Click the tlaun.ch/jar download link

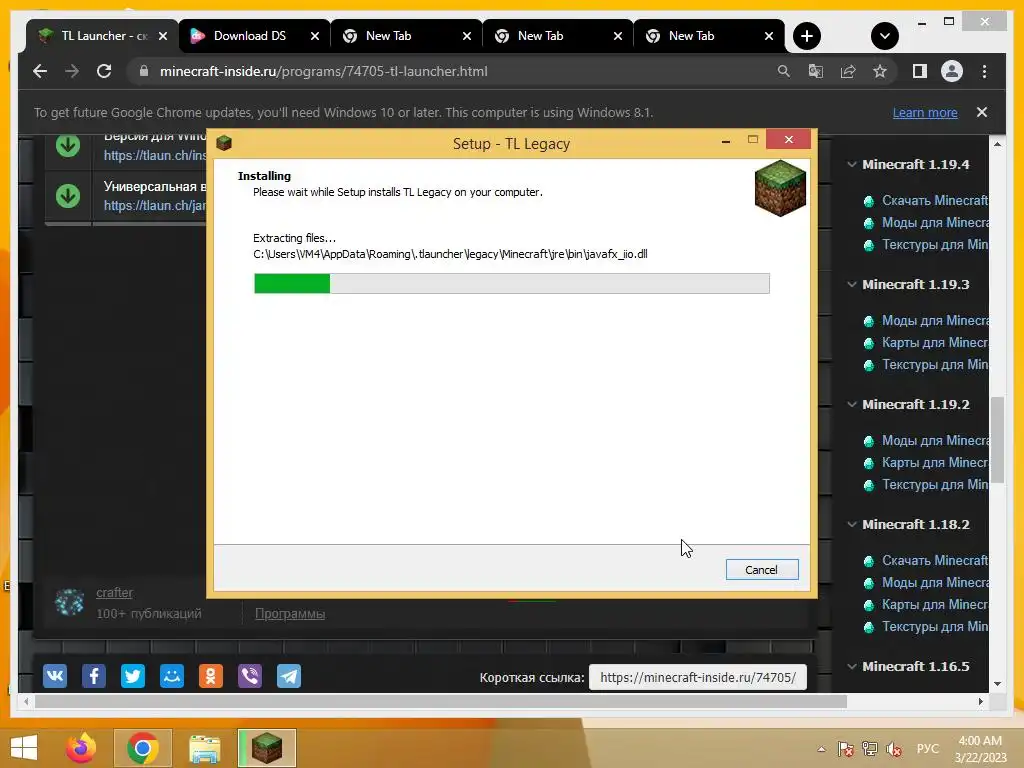pyautogui.click(x=155, y=205)
